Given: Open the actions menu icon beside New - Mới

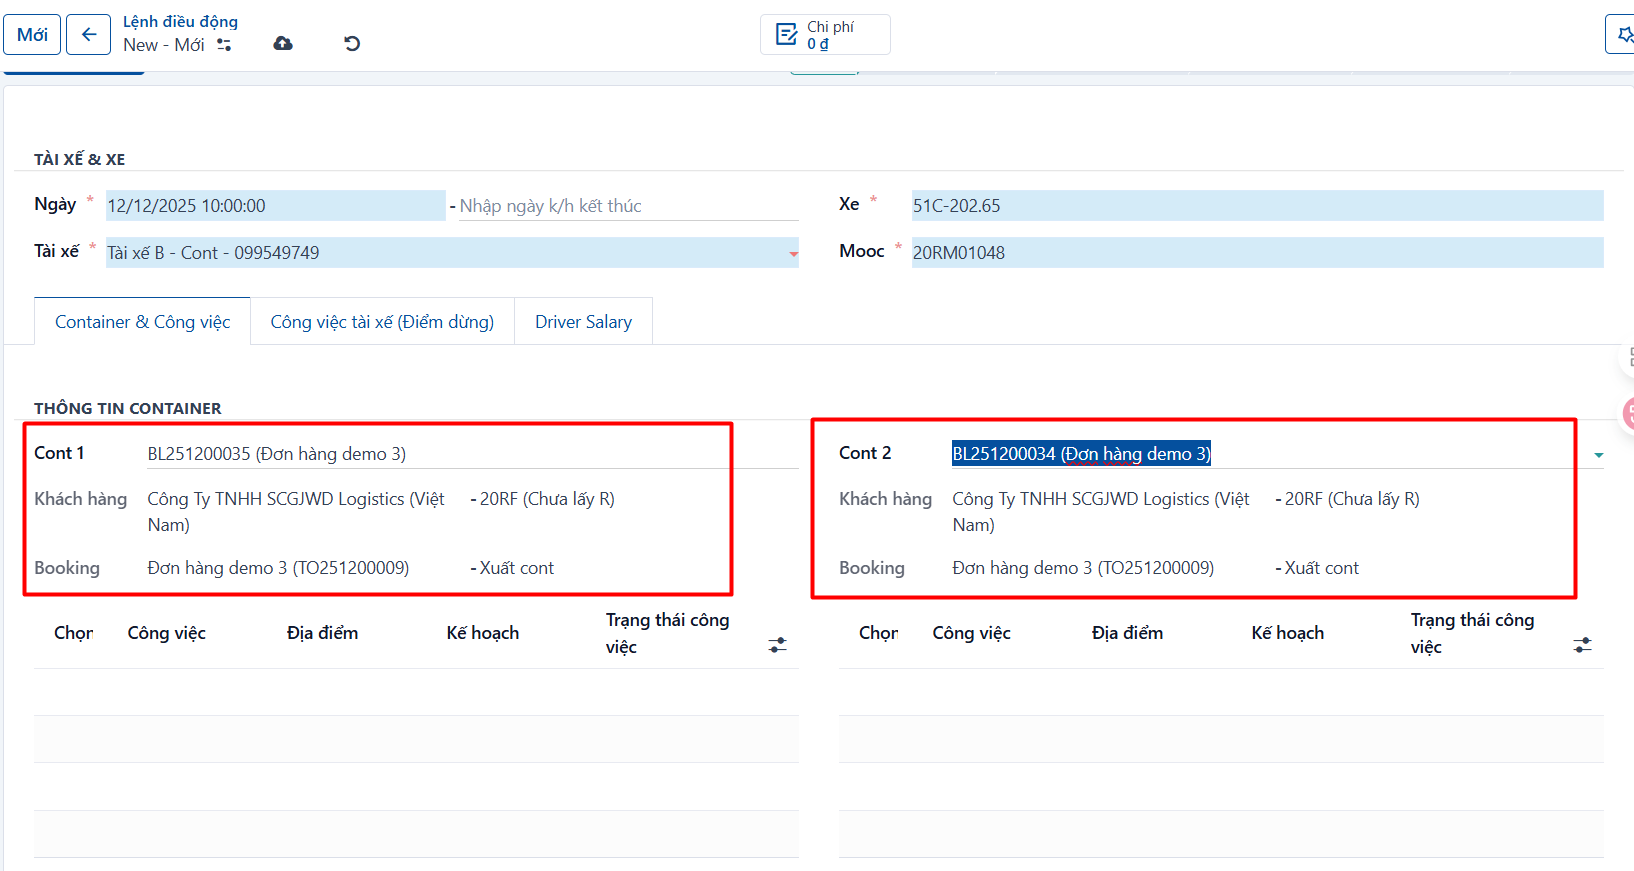Looking at the screenshot, I should (x=224, y=45).
